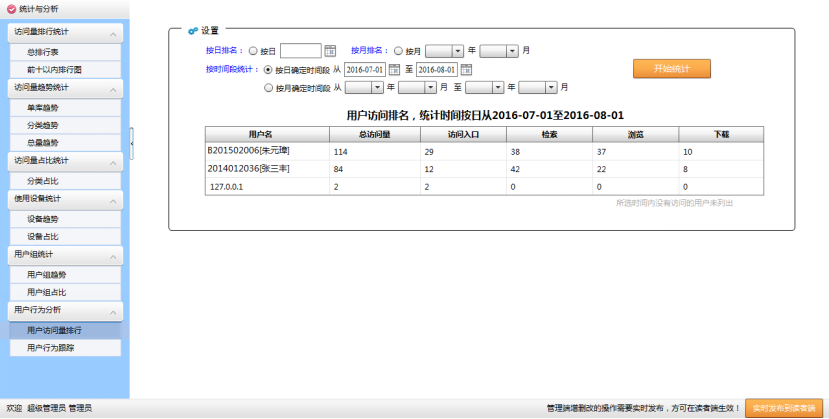Image resolution: width=829 pixels, height=419 pixels.
Task: Collapse the left sidebar with splitter arrow
Action: [x=132, y=143]
